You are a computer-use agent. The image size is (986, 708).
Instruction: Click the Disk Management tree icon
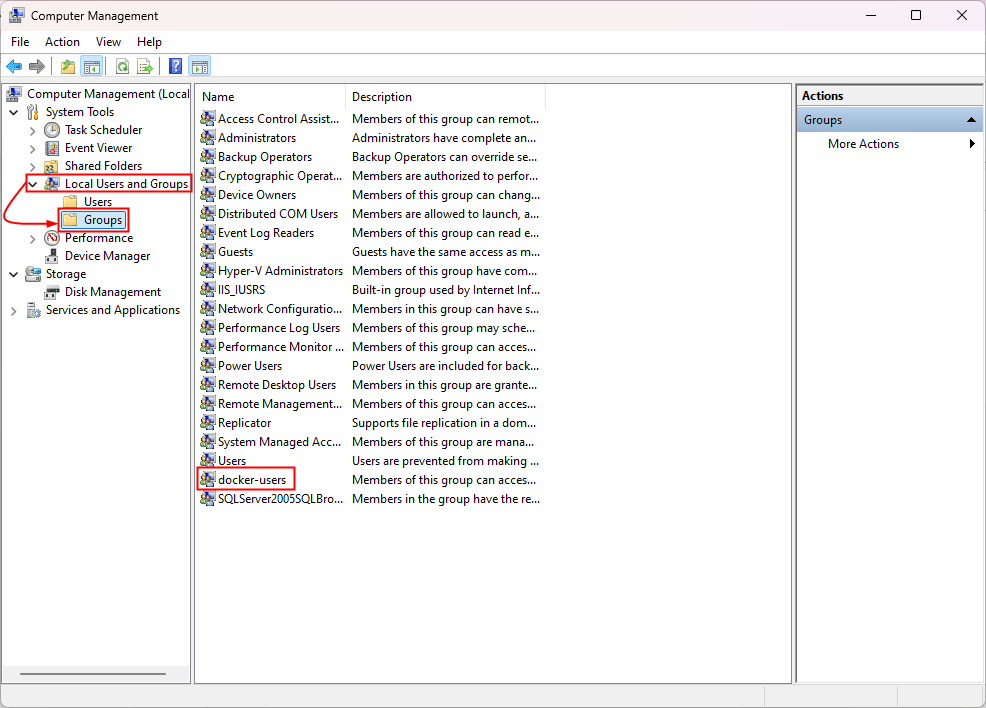(52, 292)
